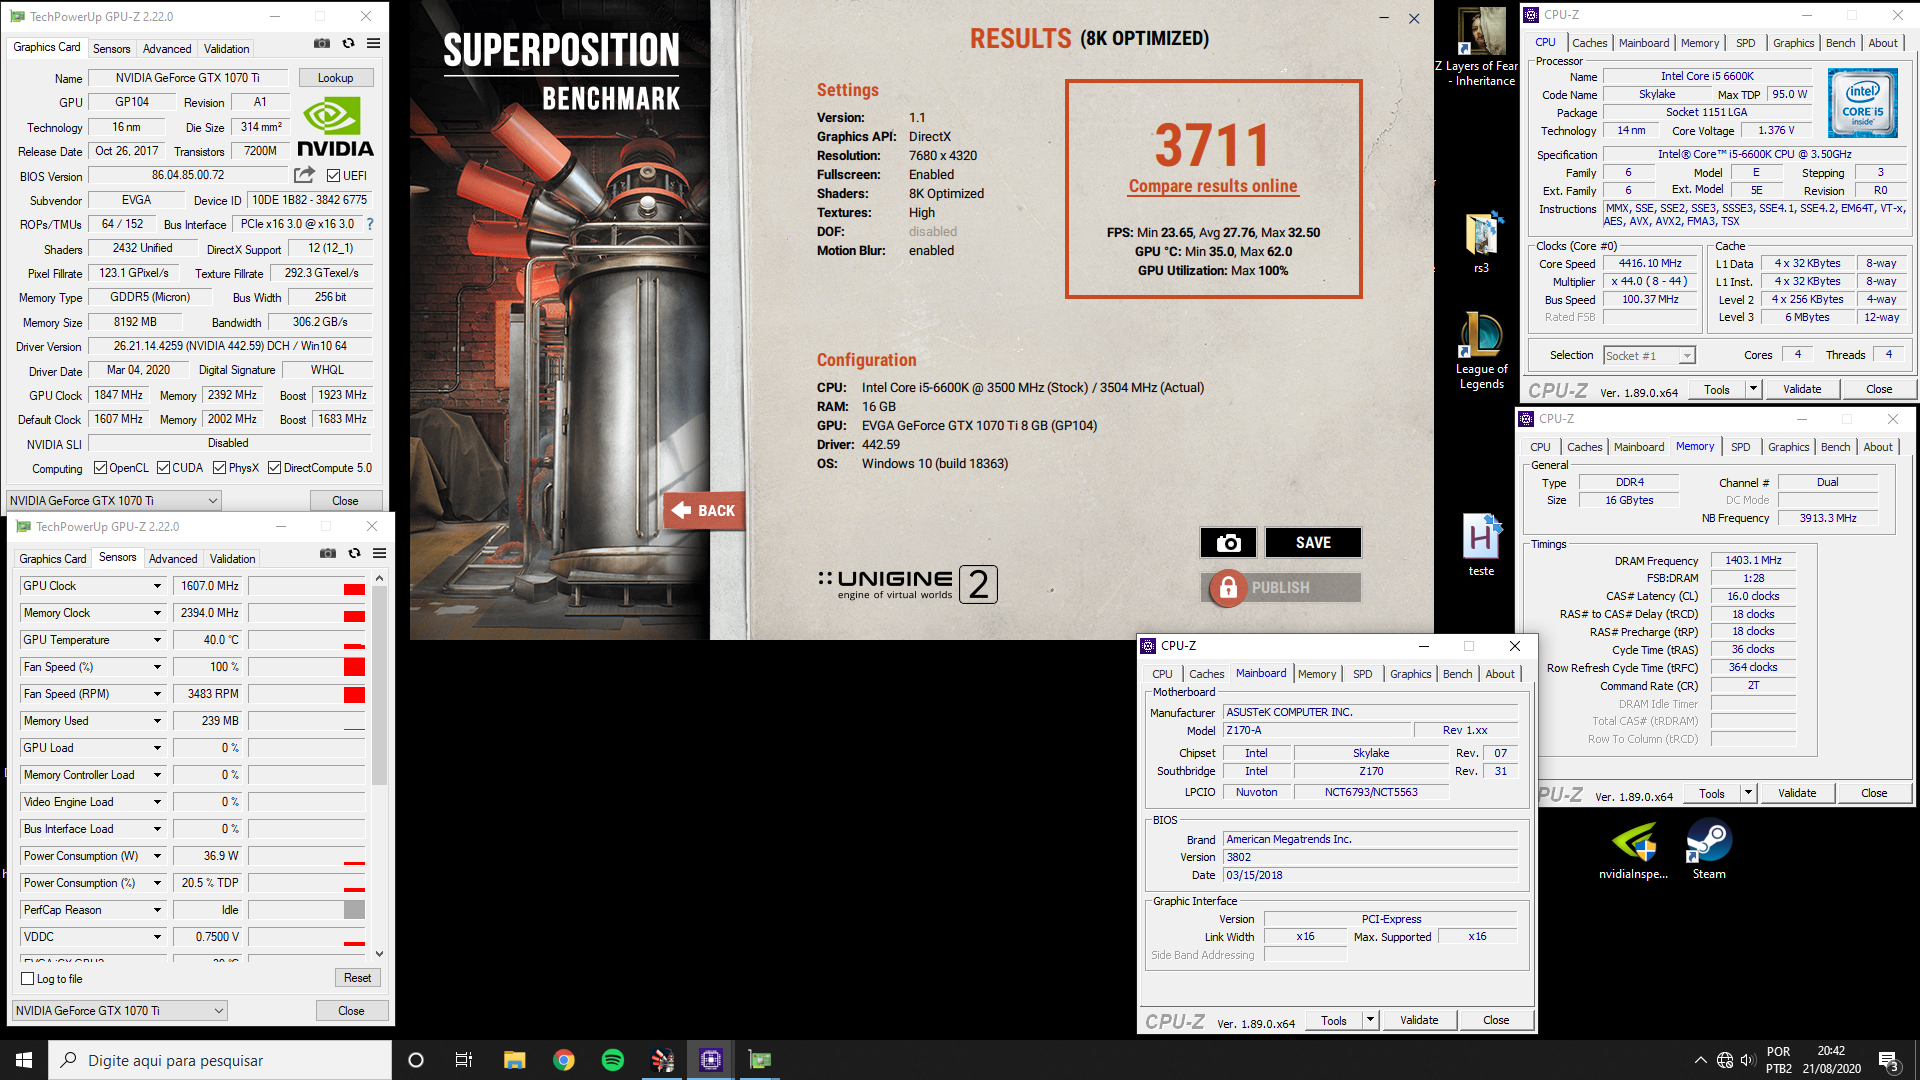Expand the PerfCap Reason sensor dropdown
This screenshot has height=1080, width=1920.
157,910
